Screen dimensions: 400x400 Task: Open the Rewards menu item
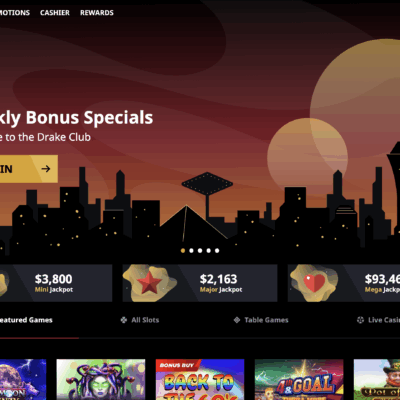pyautogui.click(x=97, y=13)
